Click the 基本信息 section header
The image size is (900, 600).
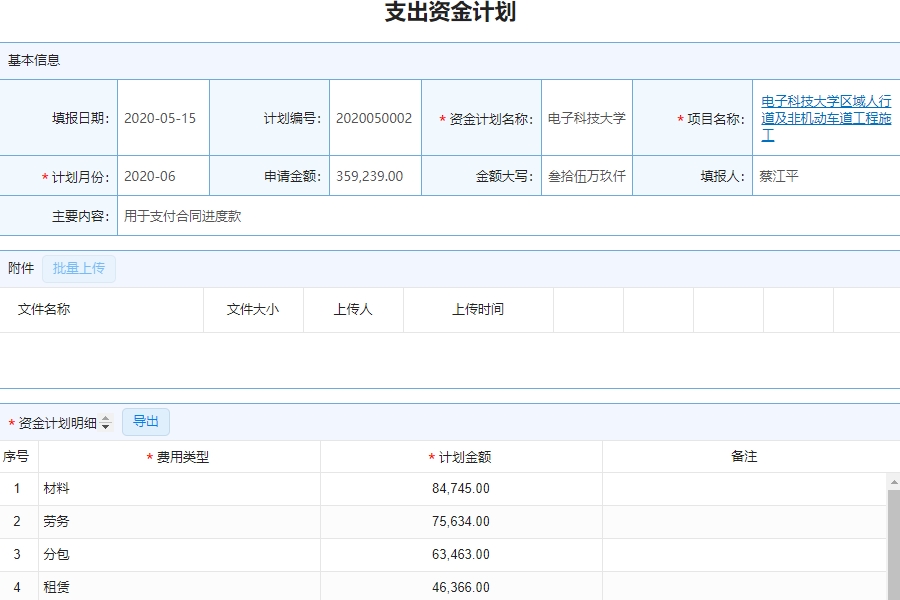[x=34, y=60]
